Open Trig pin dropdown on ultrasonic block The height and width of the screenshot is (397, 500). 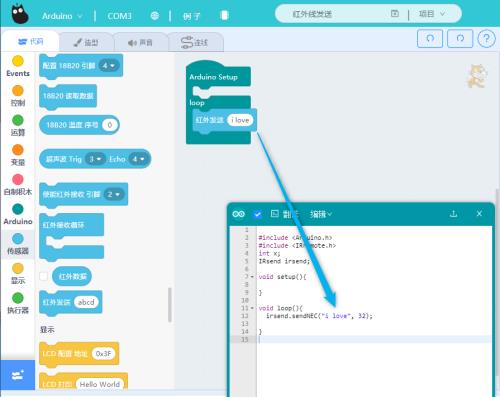tap(95, 159)
